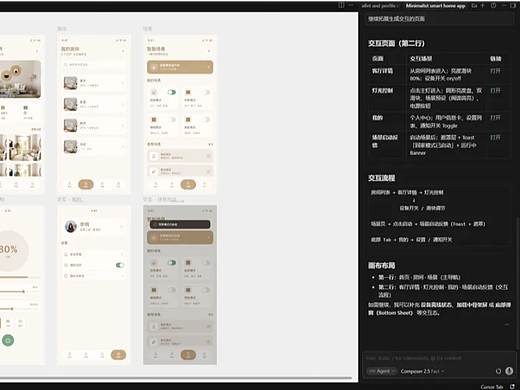Viewport: 520px width, 390px height.
Task: Click the tan banner card on scenes screen
Action: [180, 67]
